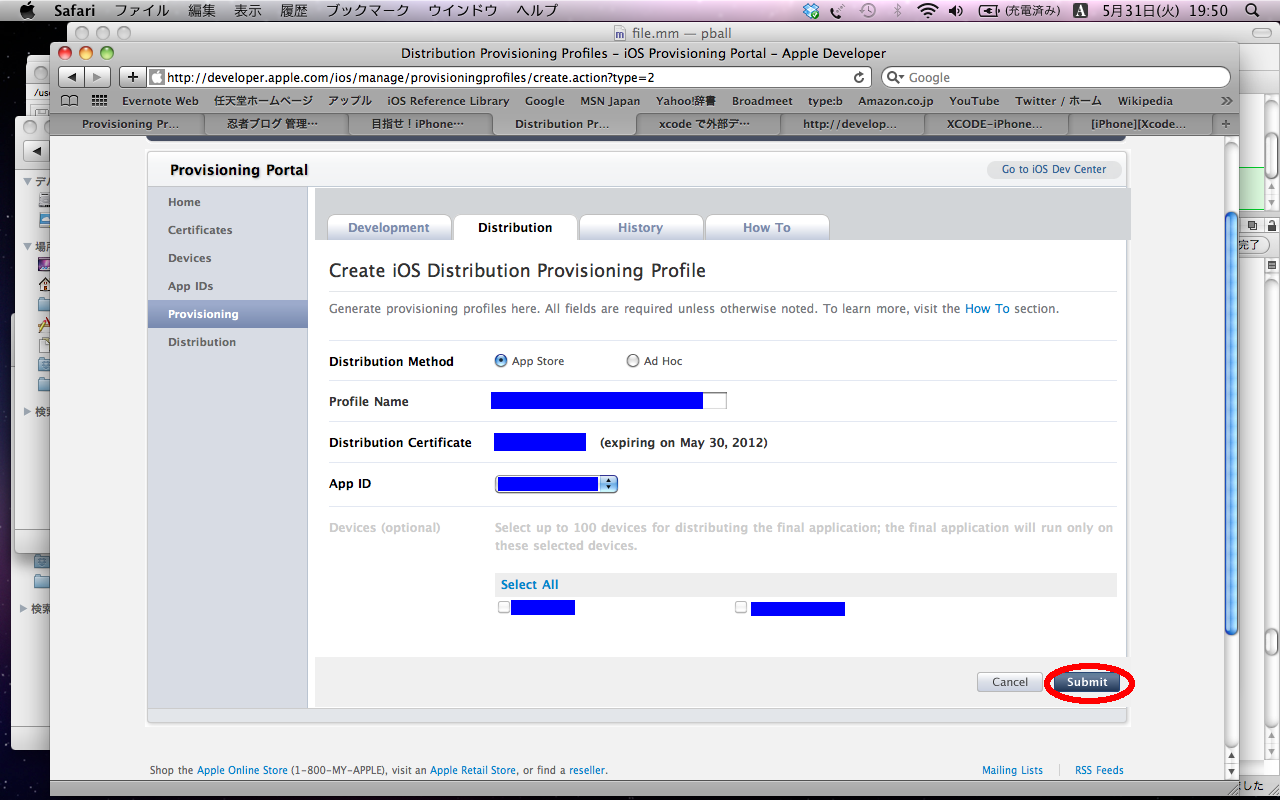Open the ブックマーク menu
Image resolution: width=1280 pixels, height=800 pixels.
tap(368, 11)
